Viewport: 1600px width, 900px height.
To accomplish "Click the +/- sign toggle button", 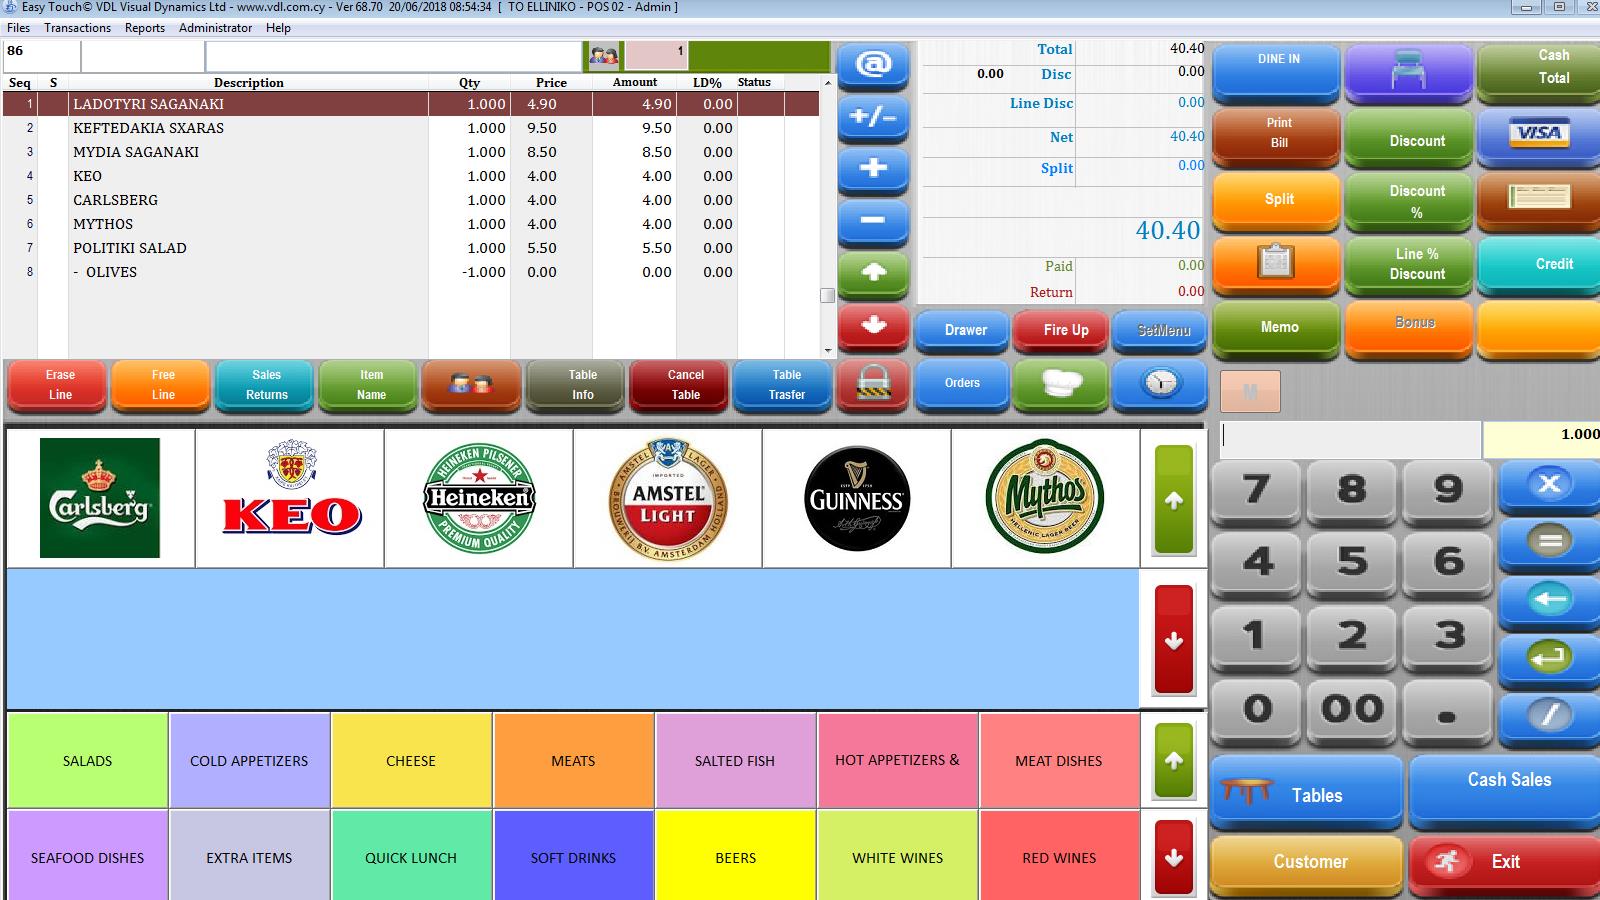I will 873,118.
